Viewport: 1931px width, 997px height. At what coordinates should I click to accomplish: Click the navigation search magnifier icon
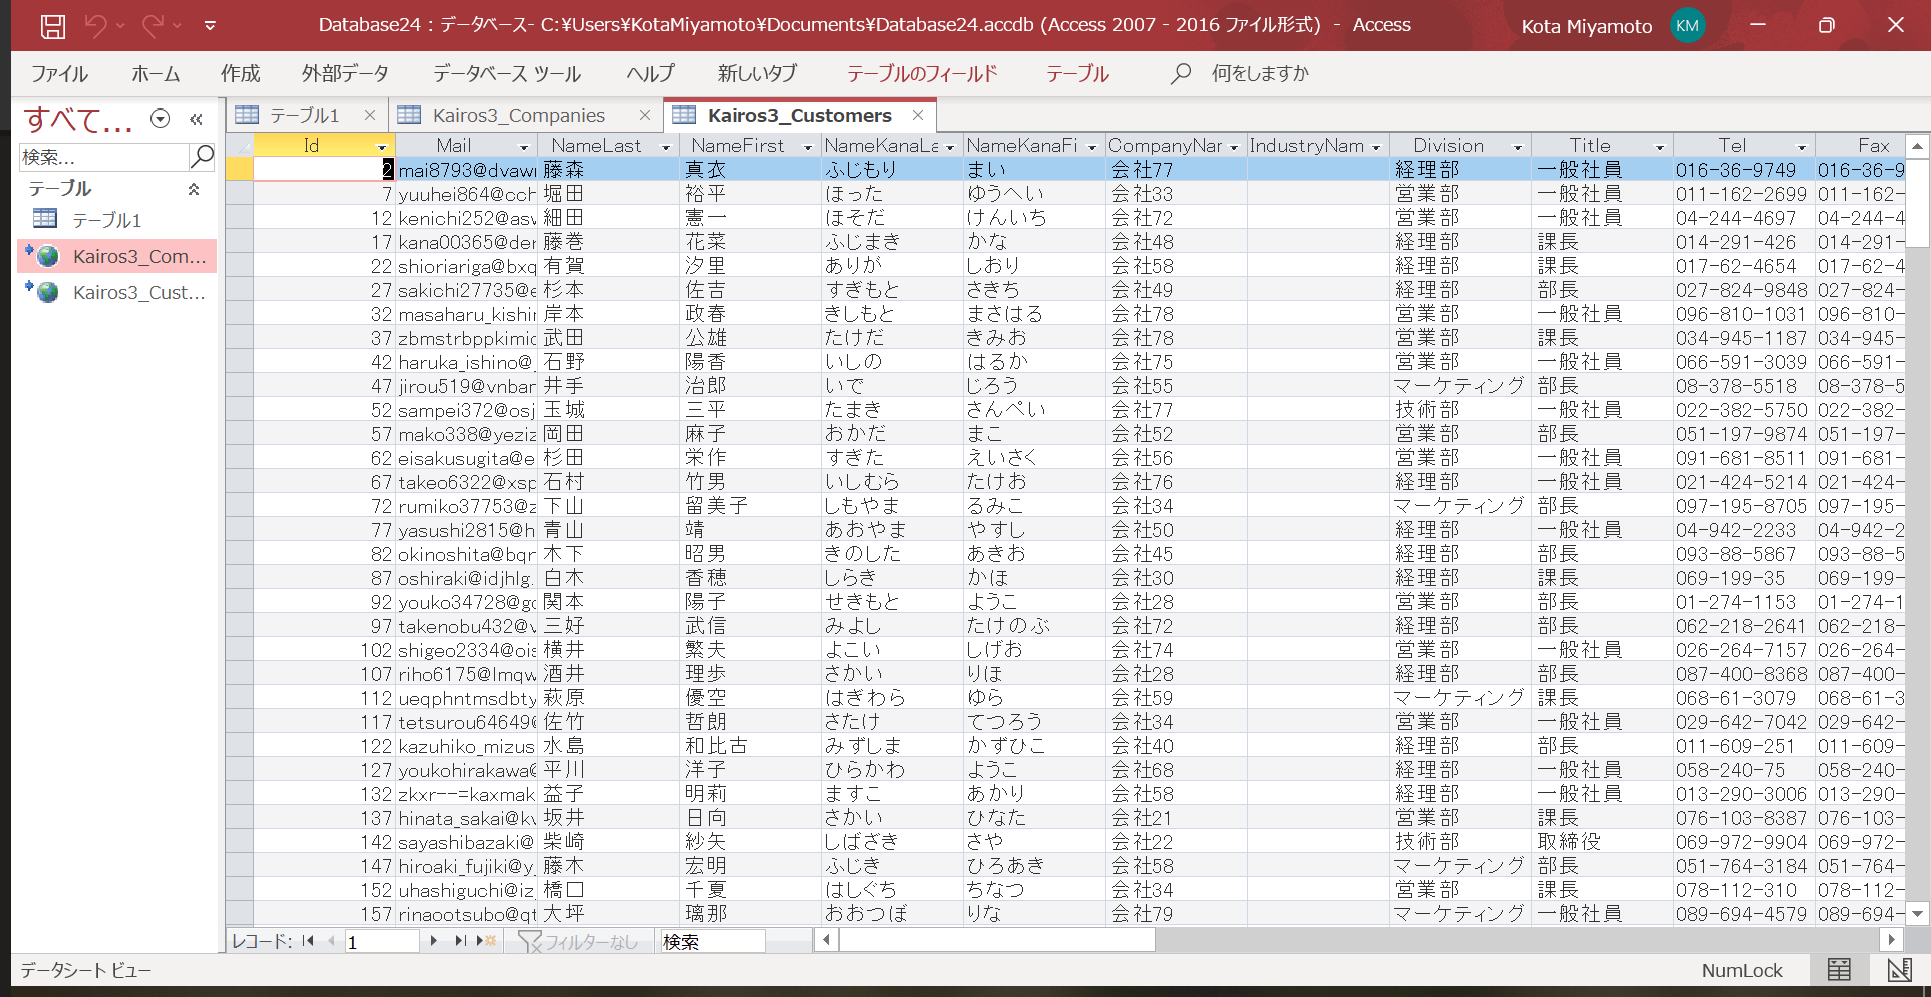coord(202,156)
